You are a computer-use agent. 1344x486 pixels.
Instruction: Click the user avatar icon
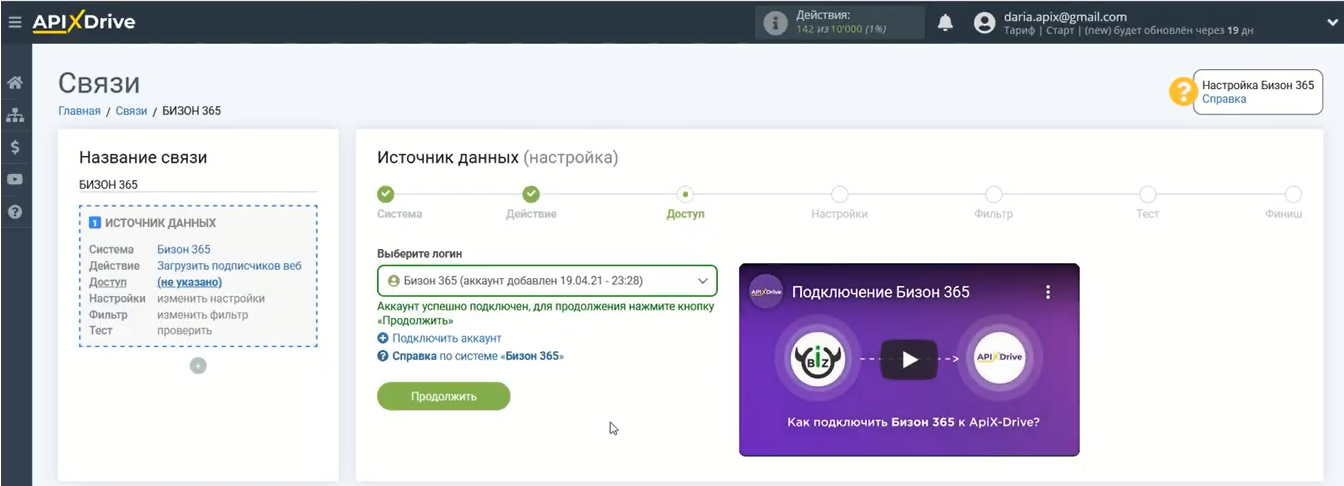[985, 23]
